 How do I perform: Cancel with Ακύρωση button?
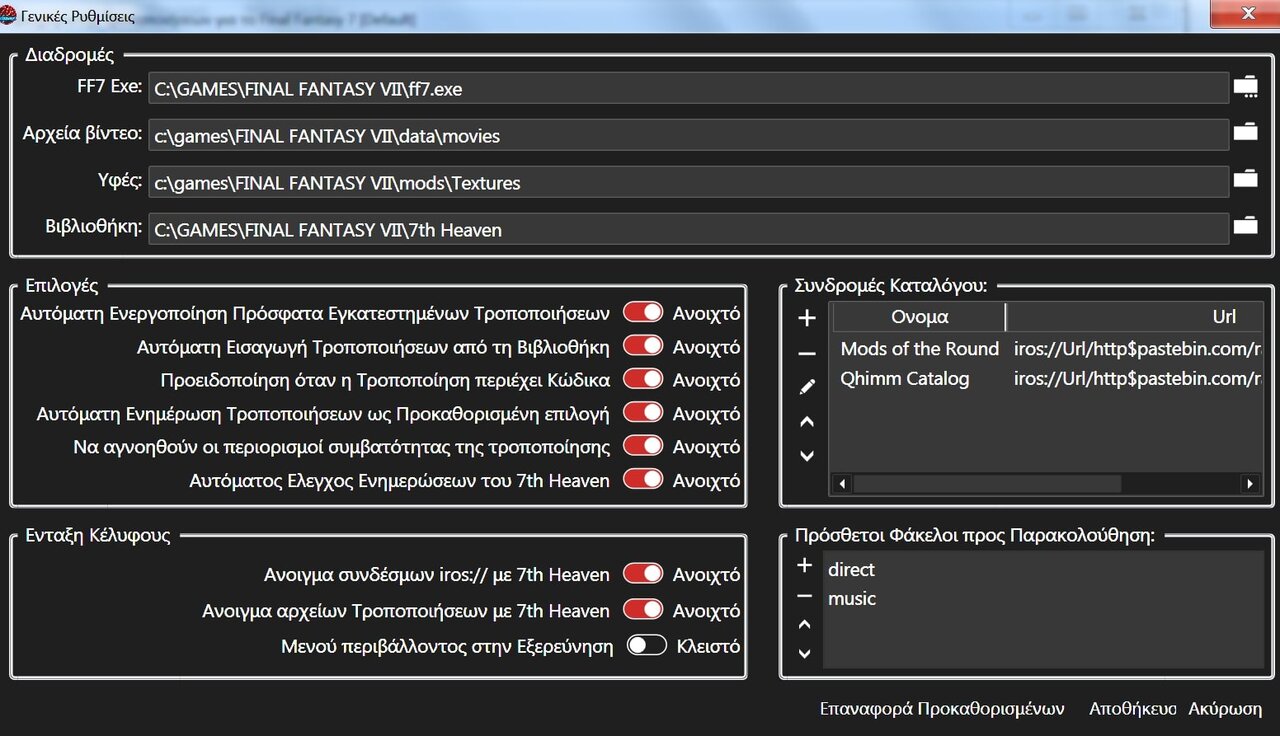pyautogui.click(x=1225, y=708)
